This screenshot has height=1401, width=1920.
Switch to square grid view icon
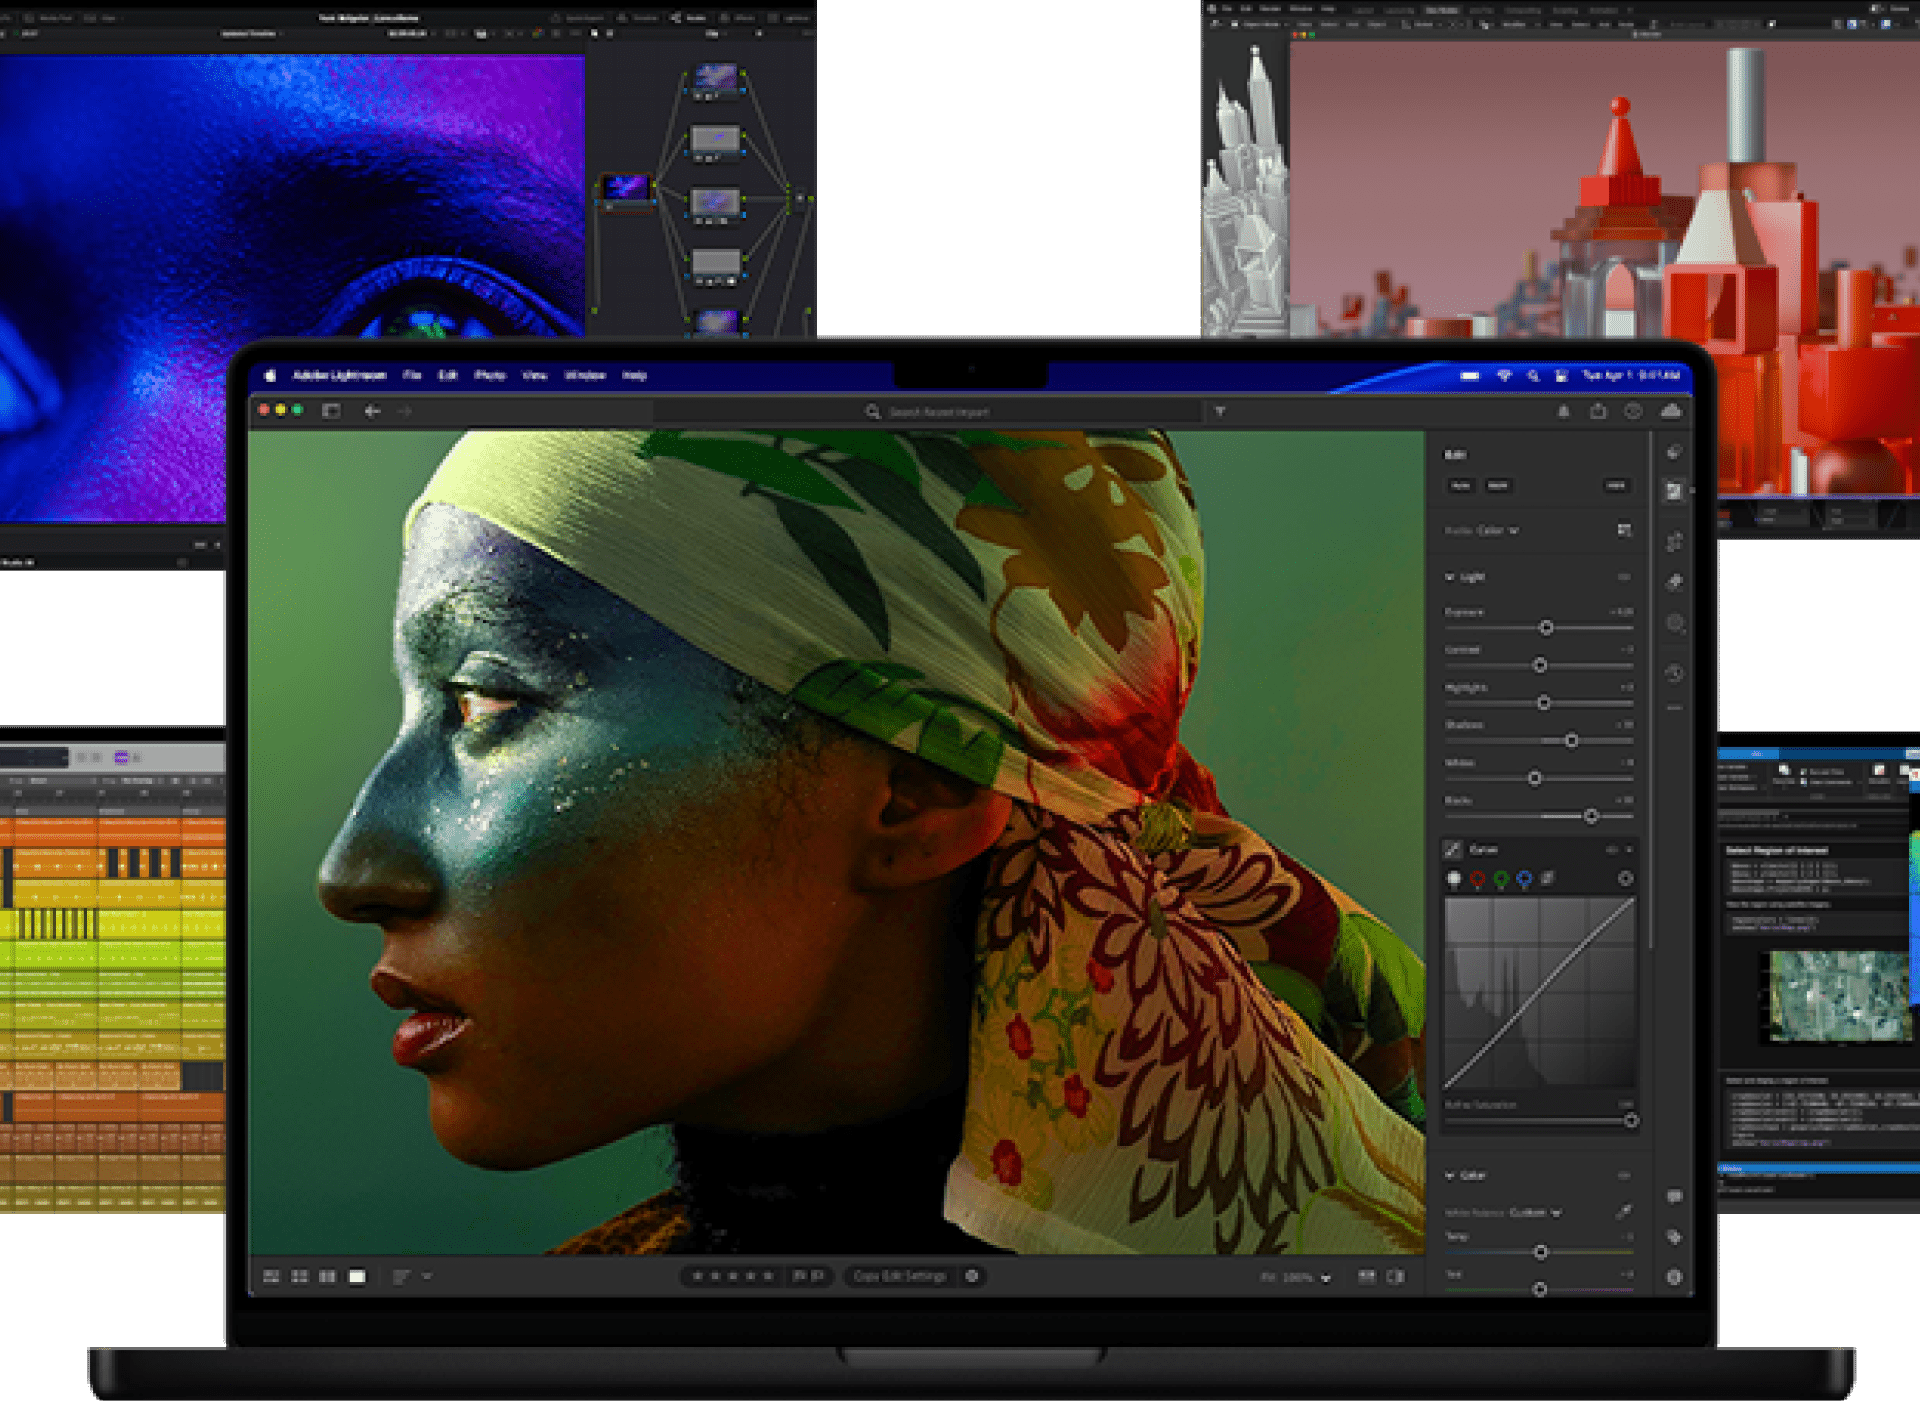pyautogui.click(x=299, y=1277)
